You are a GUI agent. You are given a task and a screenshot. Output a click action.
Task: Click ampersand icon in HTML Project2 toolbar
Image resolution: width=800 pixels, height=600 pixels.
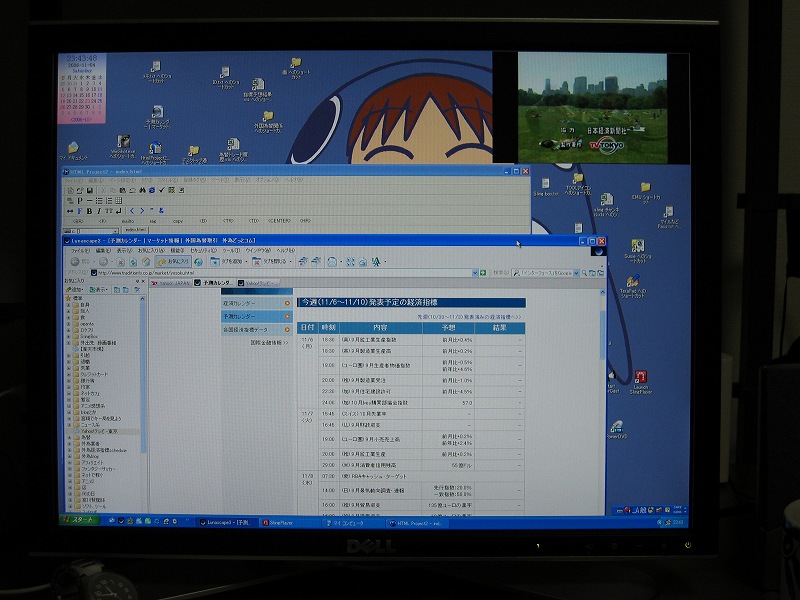(x=161, y=211)
